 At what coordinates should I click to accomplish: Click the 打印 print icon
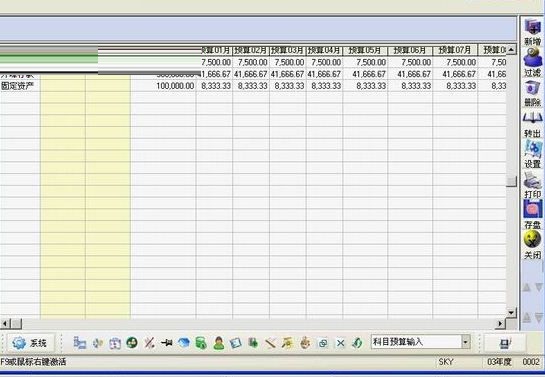pyautogui.click(x=532, y=180)
